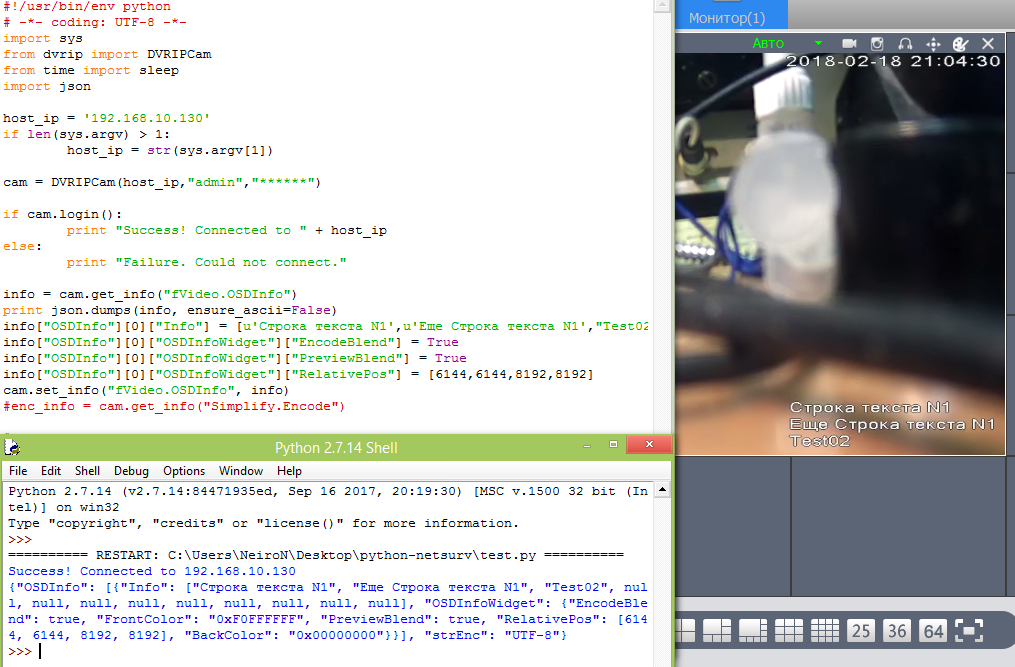This screenshot has height=667, width=1015.
Task: Select the 36-channel view layout
Action: coord(897,630)
